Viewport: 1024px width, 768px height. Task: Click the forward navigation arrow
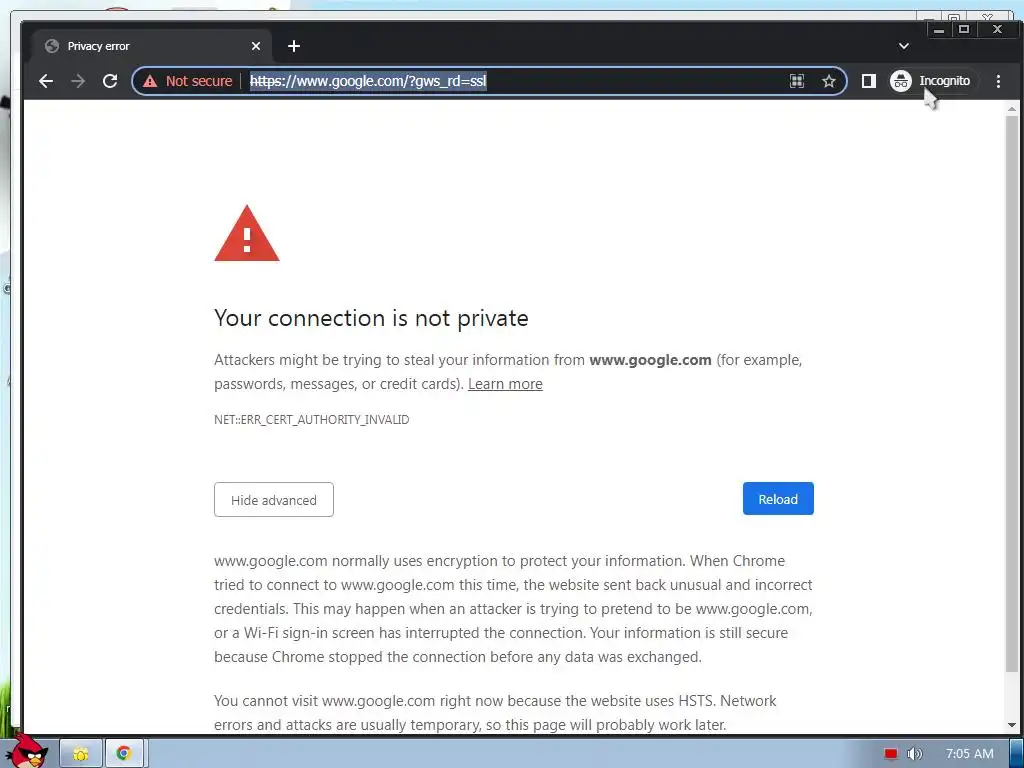[x=78, y=81]
